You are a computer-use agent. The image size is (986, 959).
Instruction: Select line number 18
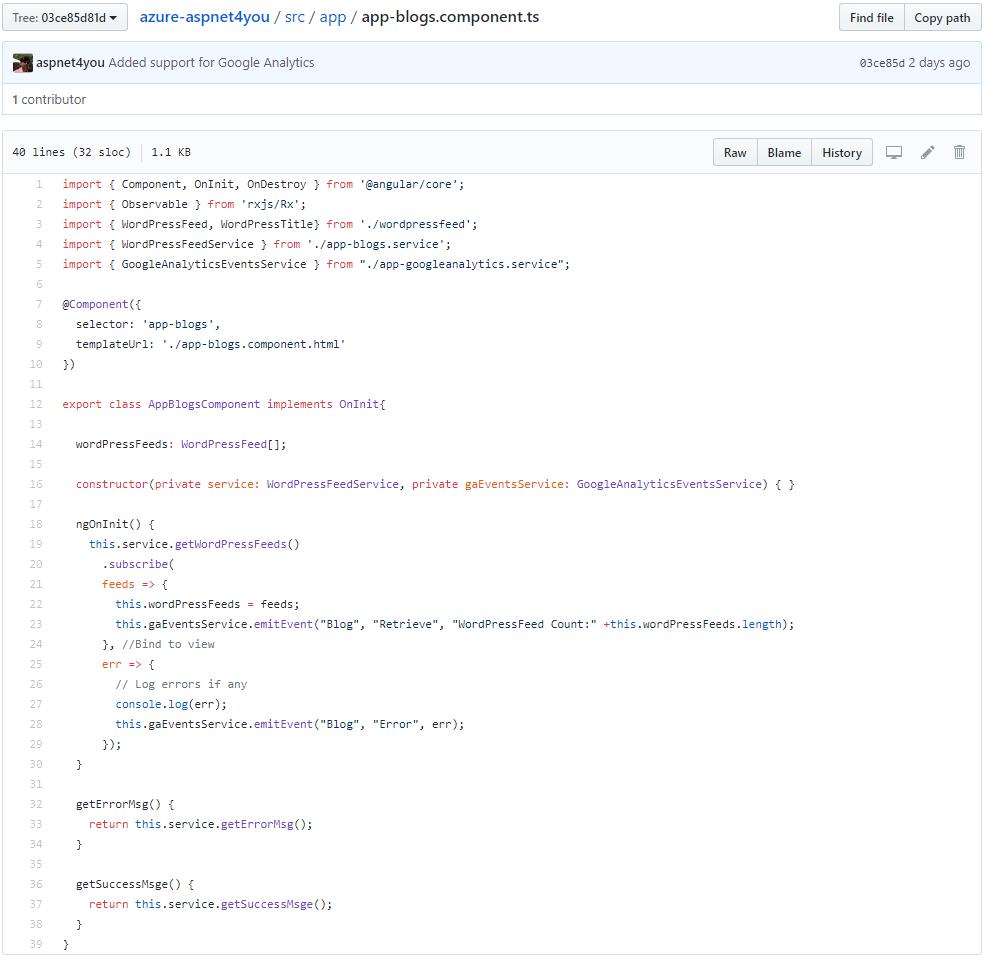(36, 524)
